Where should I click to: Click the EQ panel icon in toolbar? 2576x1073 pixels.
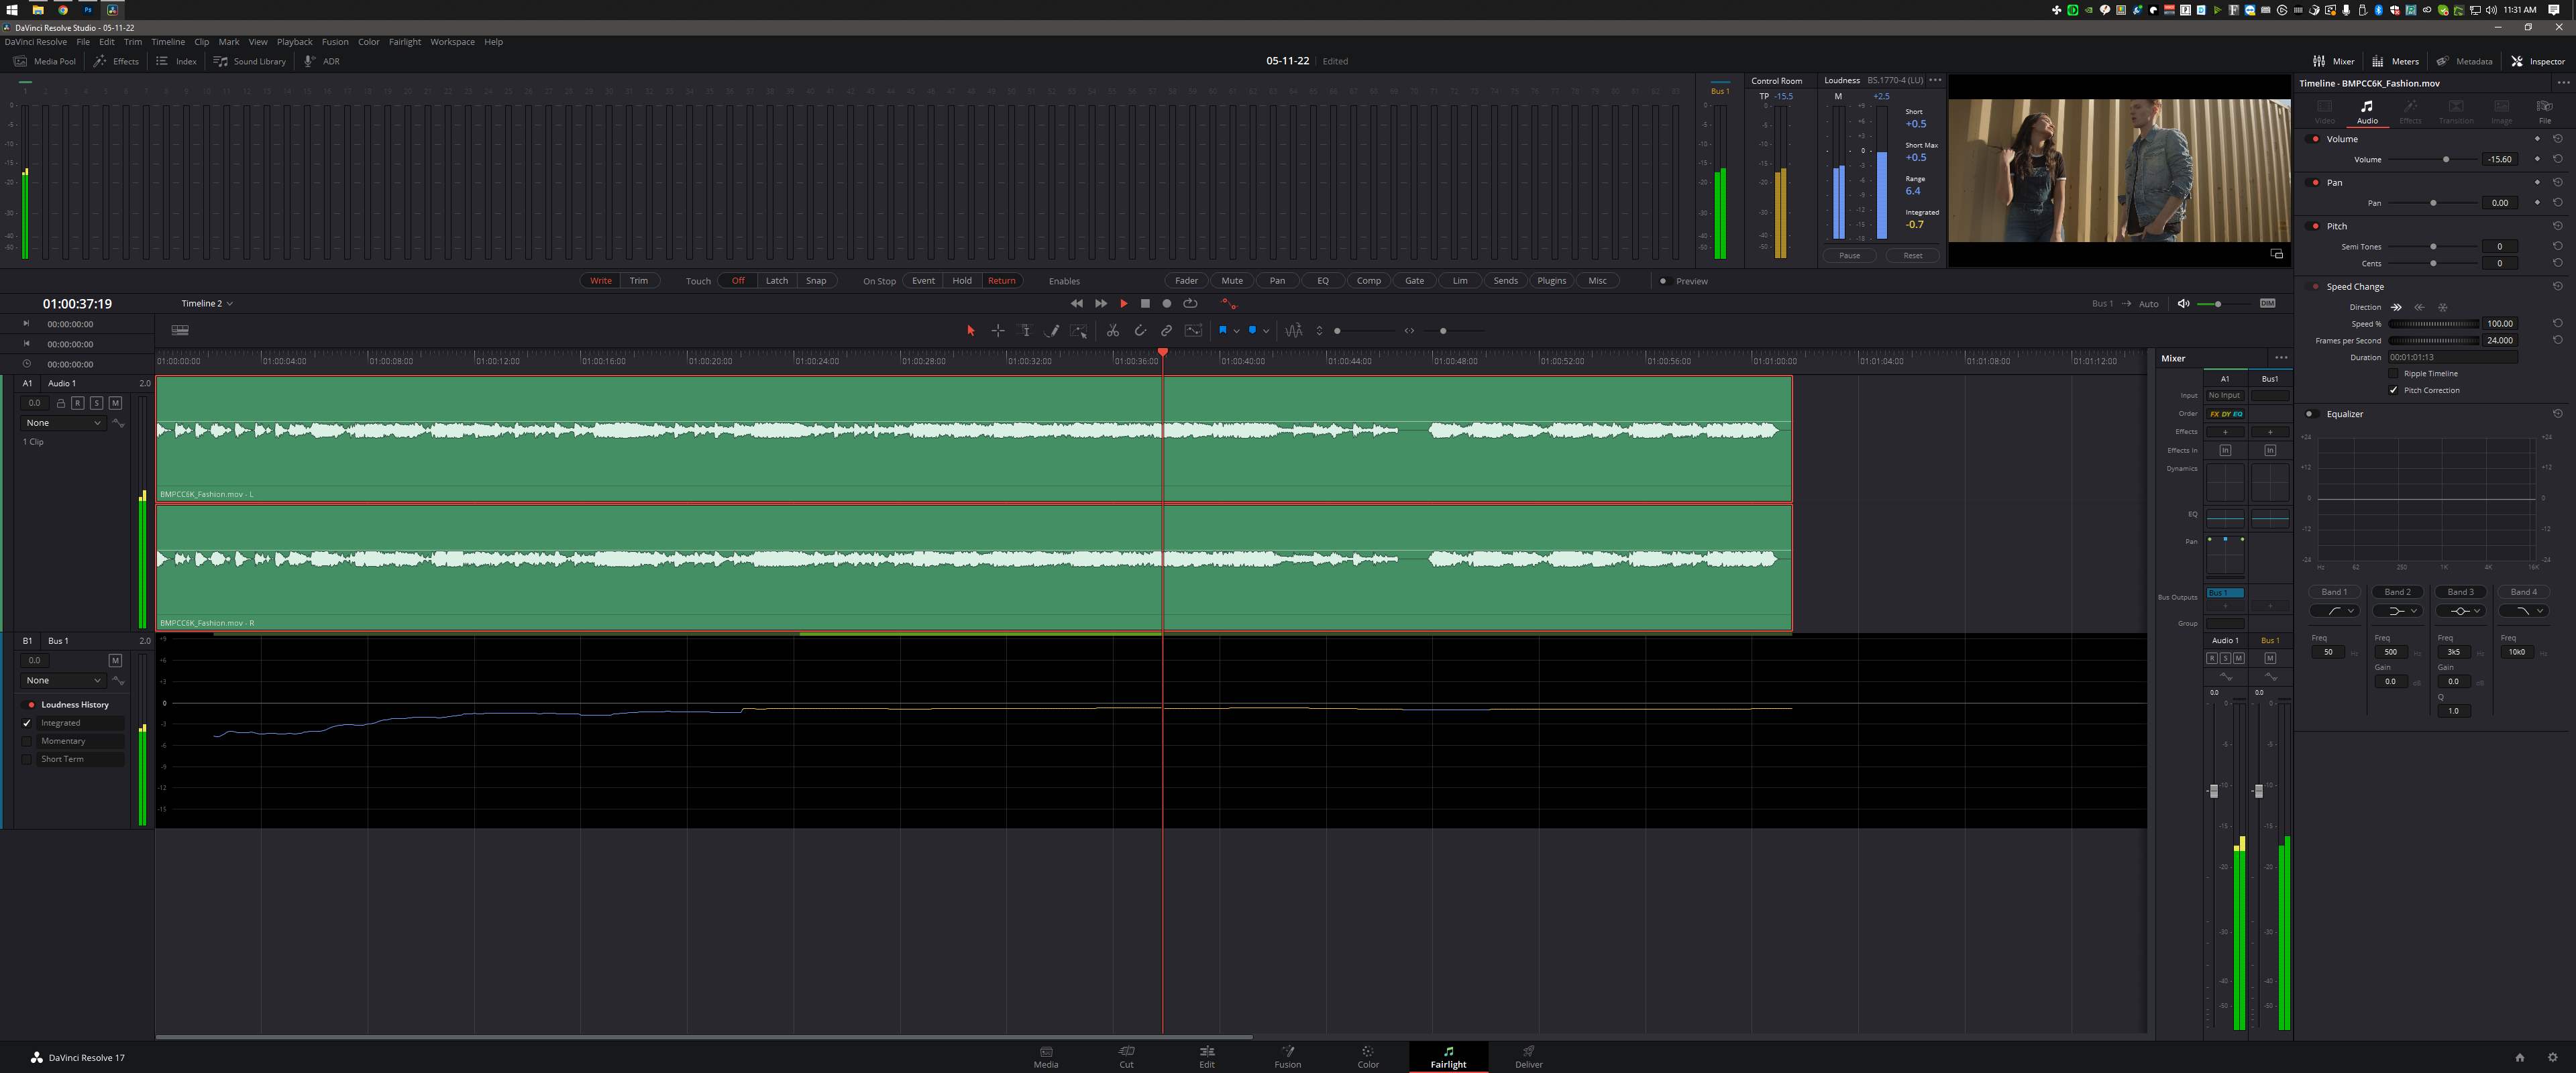1326,281
